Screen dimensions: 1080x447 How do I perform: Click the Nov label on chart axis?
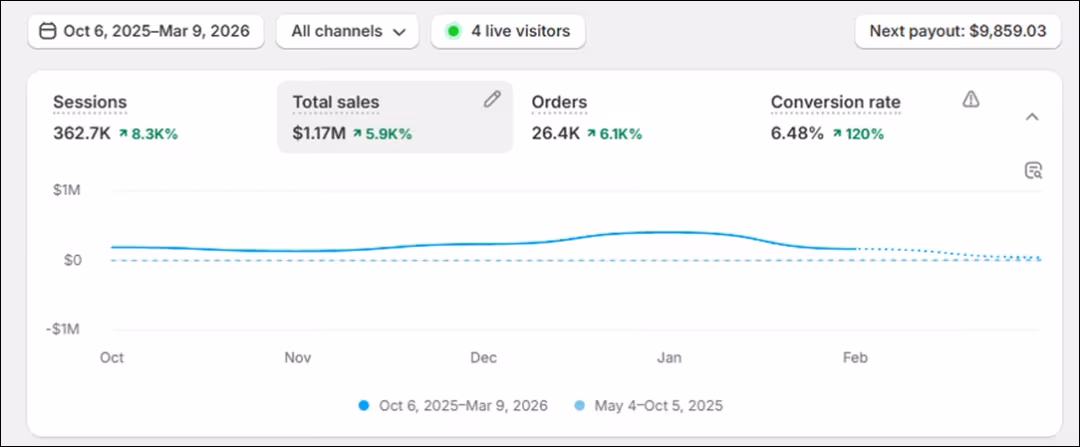(x=298, y=357)
